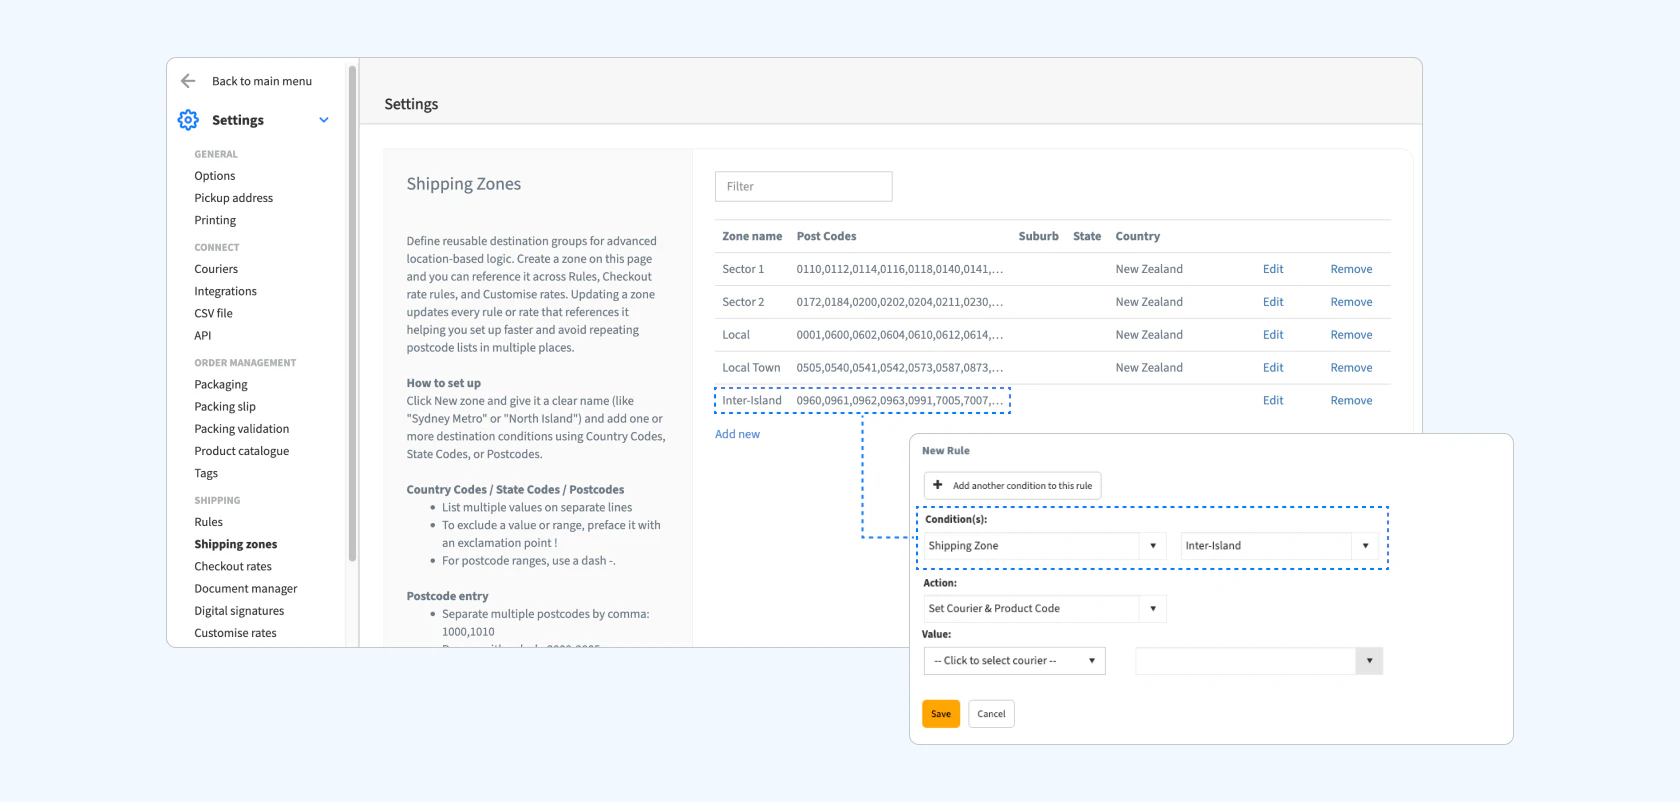The width and height of the screenshot is (1680, 802).
Task: Click Add new shipping zone link
Action: pyautogui.click(x=737, y=434)
